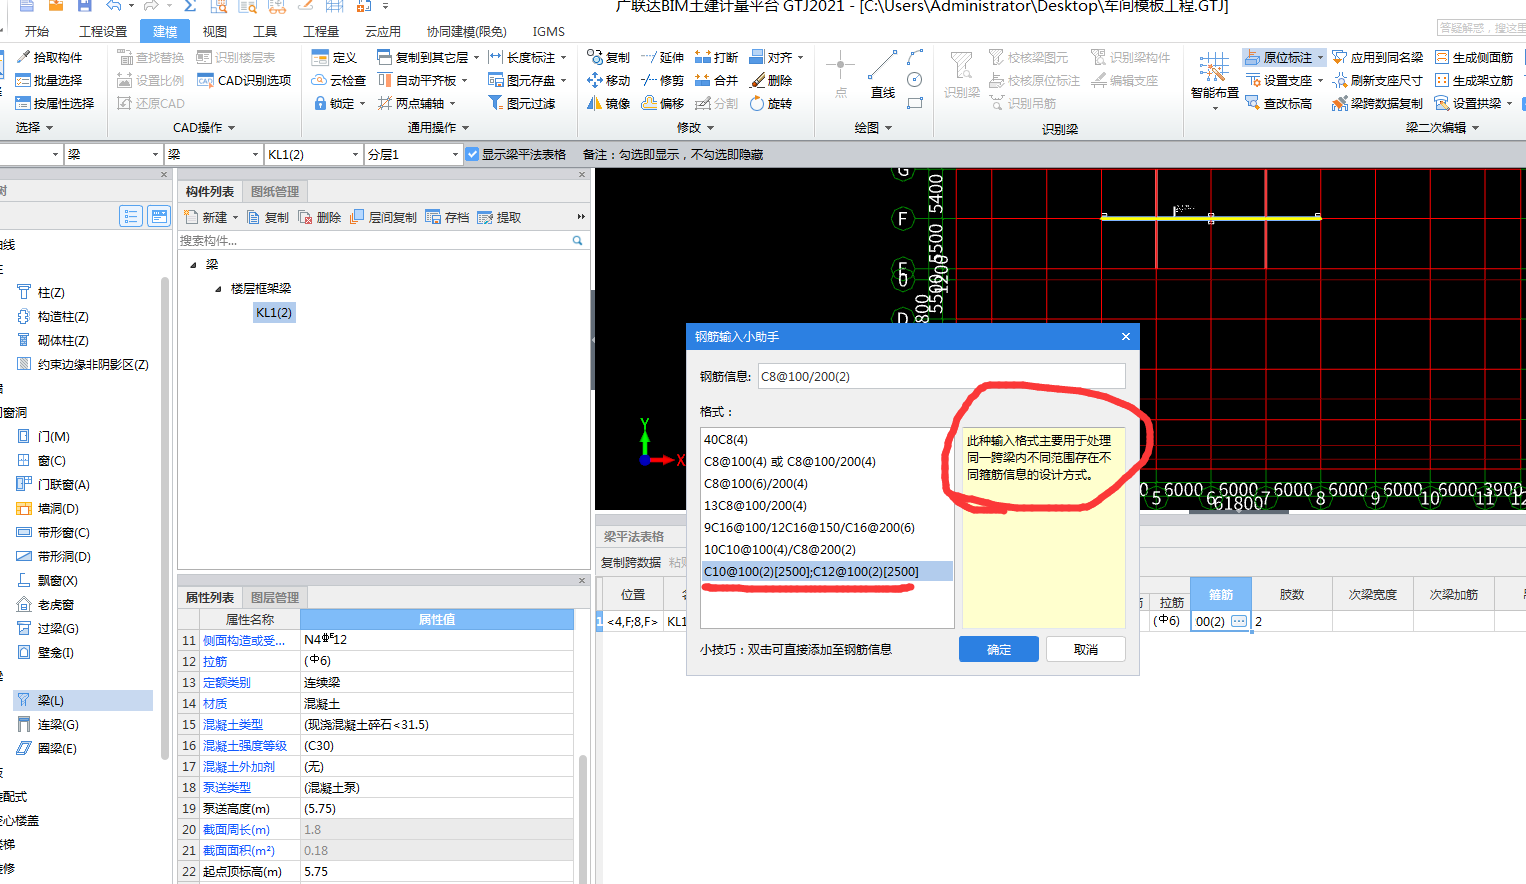Collapse the 楼层框架梁 tree node
This screenshot has height=884, width=1526.
point(218,289)
